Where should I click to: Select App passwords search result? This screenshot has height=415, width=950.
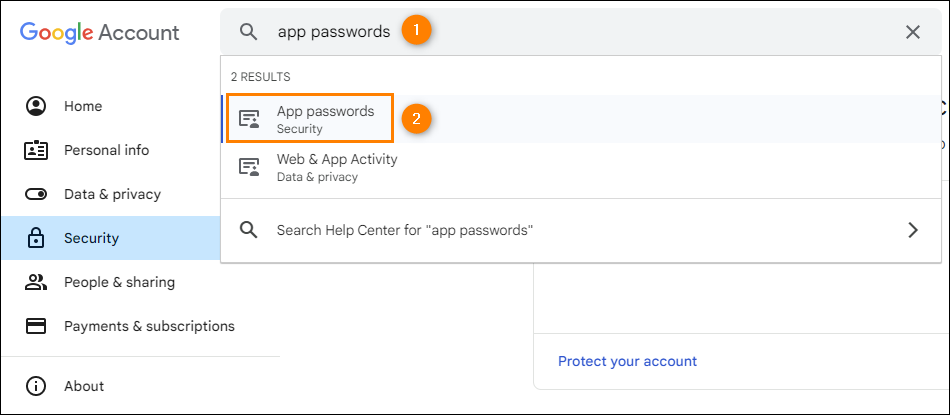pos(581,119)
